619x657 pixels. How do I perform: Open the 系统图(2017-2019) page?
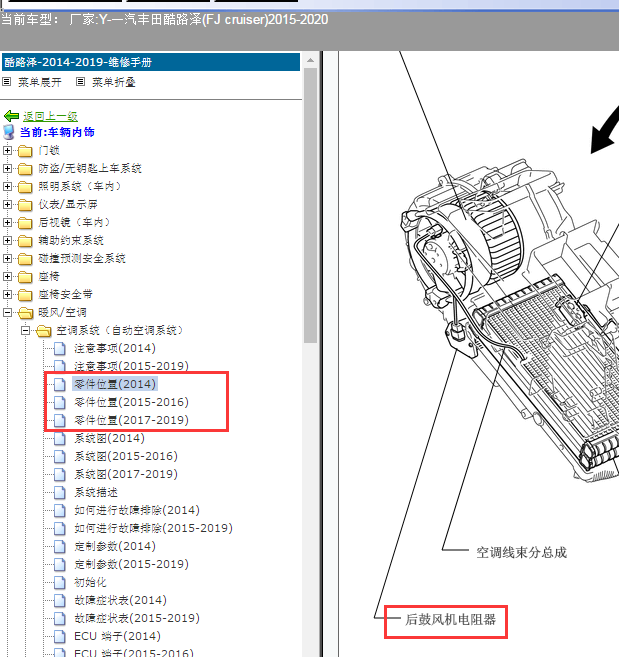click(x=126, y=474)
